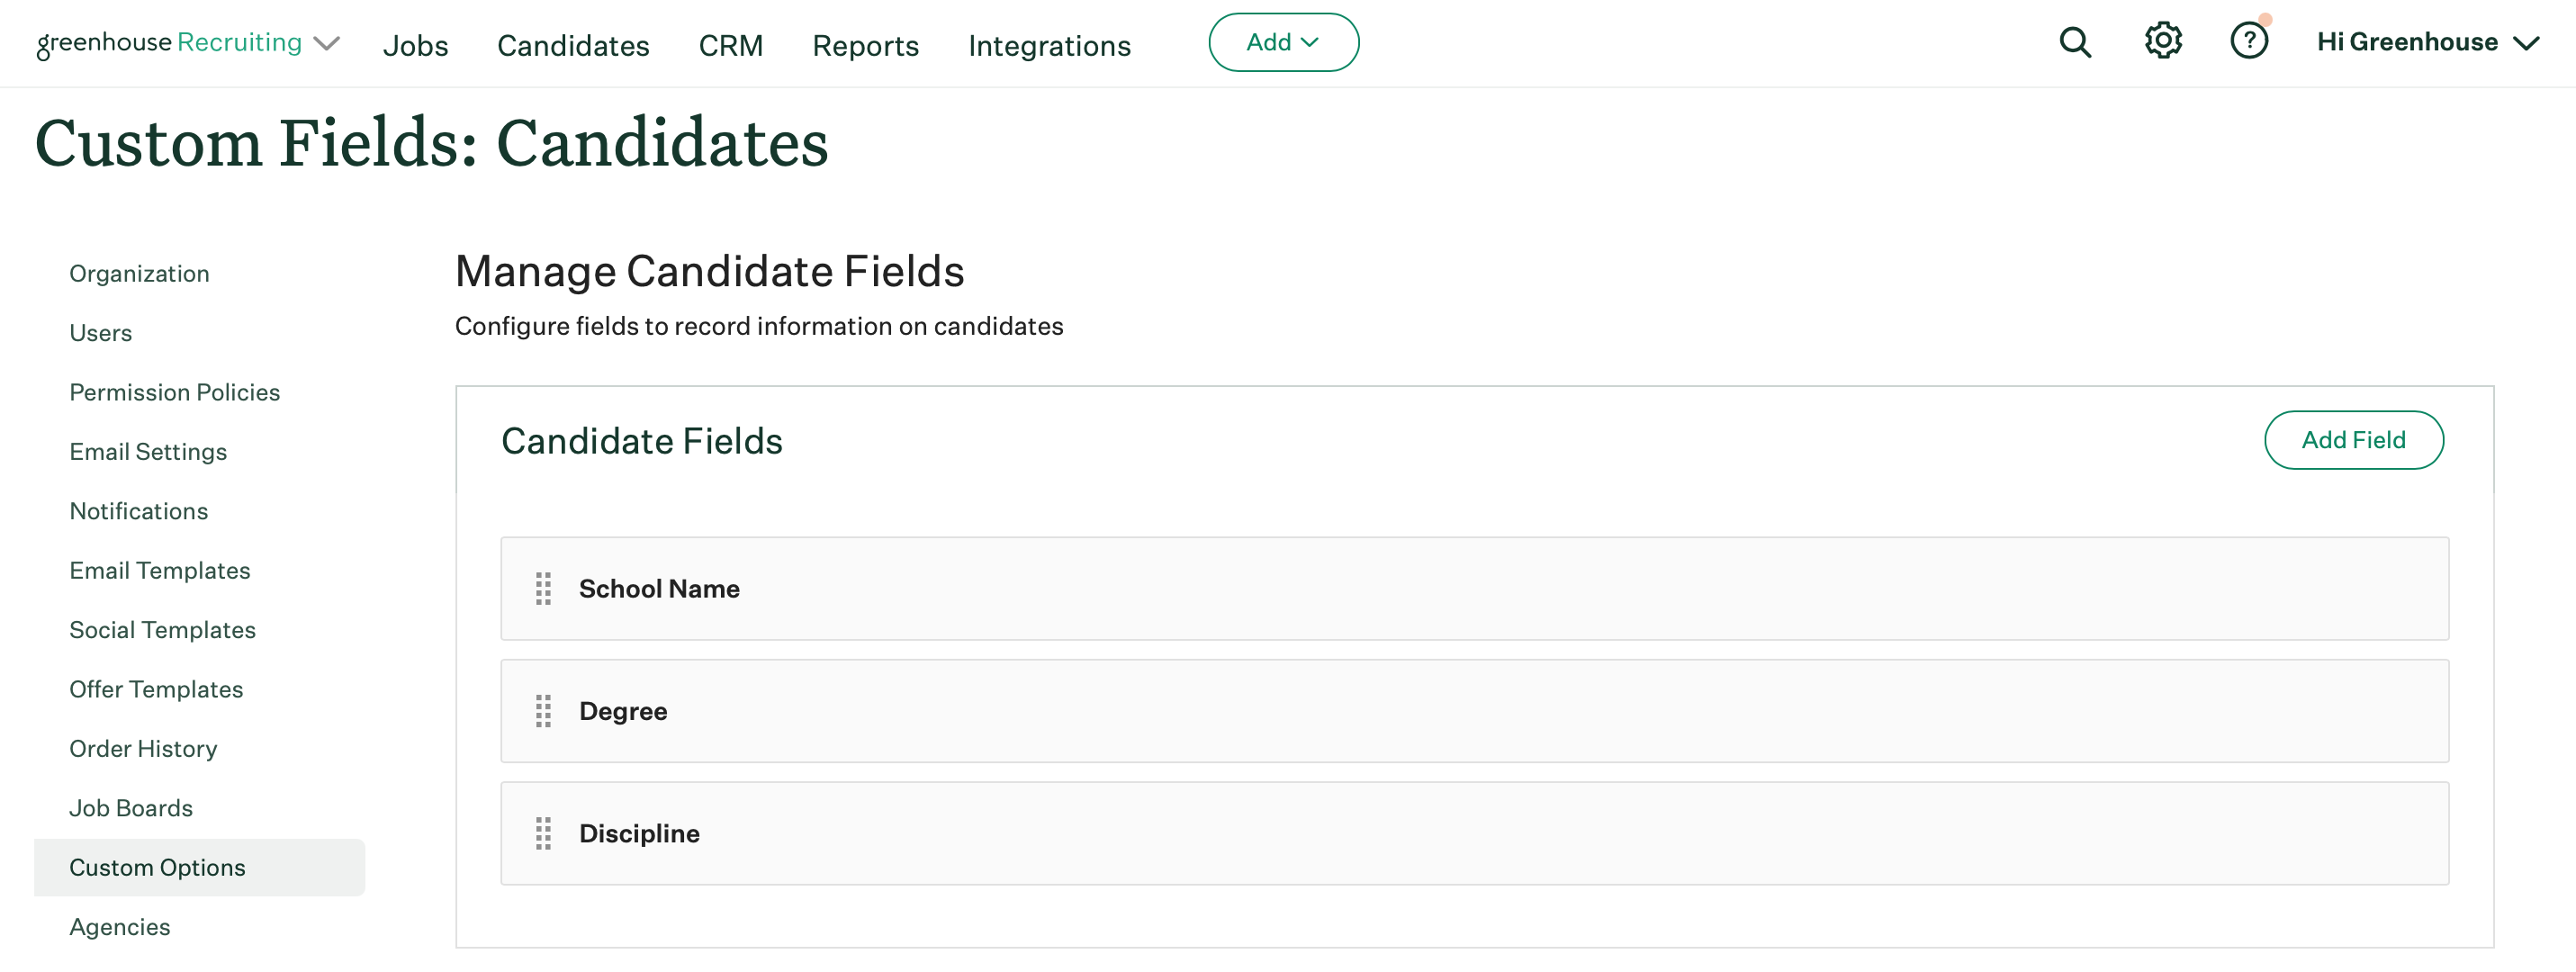Select the Custom Options sidebar item
This screenshot has width=2576, height=972.
click(157, 867)
